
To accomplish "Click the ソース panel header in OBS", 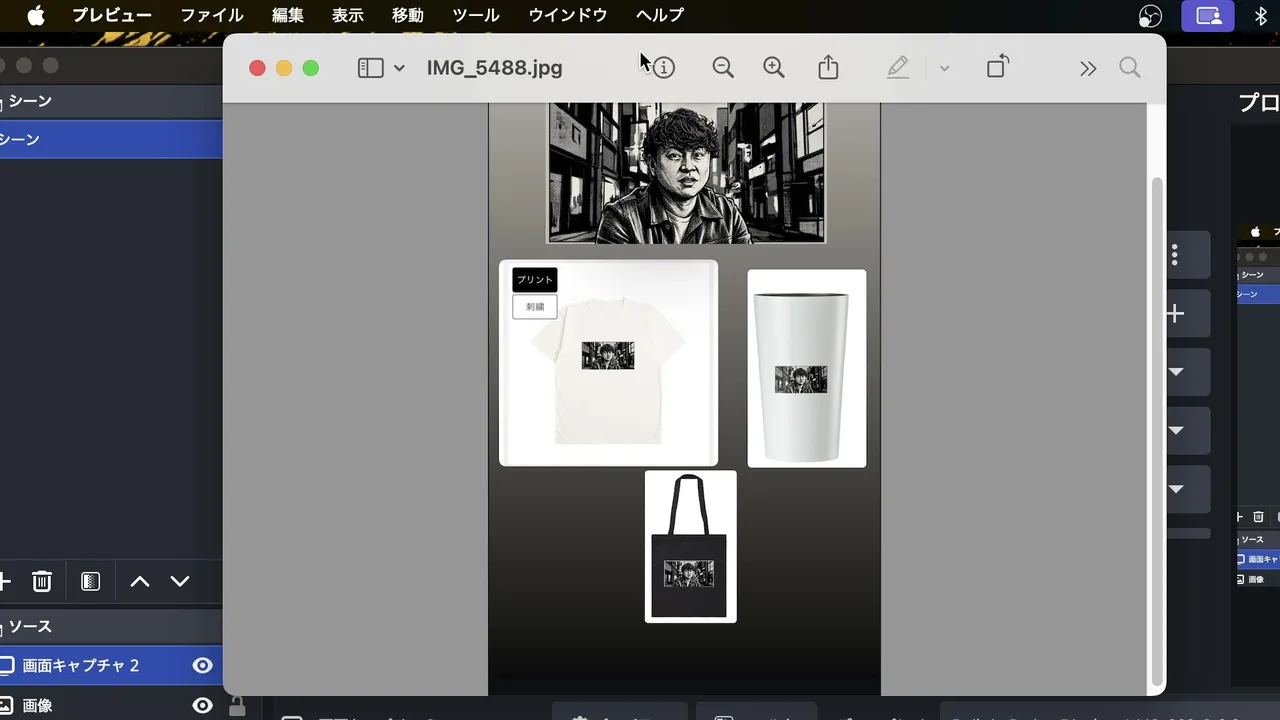I will coord(111,627).
